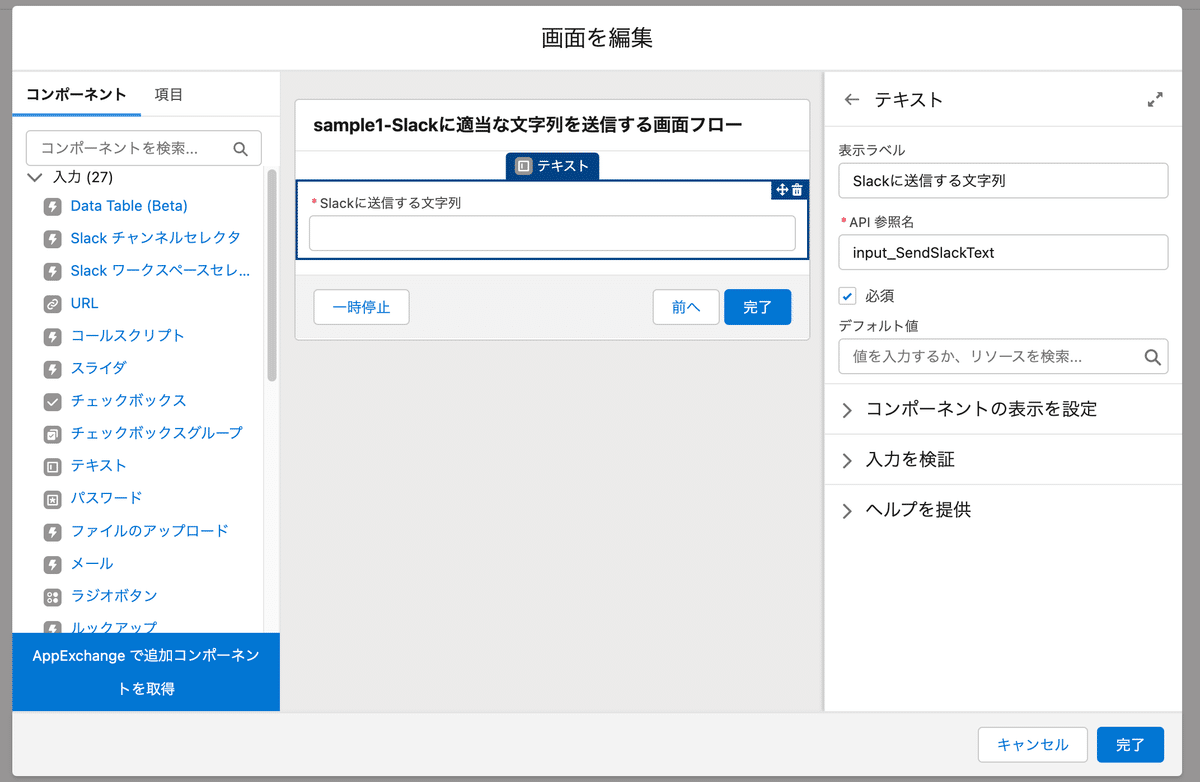Click the 完了 button in the dialog footer
The width and height of the screenshot is (1200, 782).
point(1131,745)
